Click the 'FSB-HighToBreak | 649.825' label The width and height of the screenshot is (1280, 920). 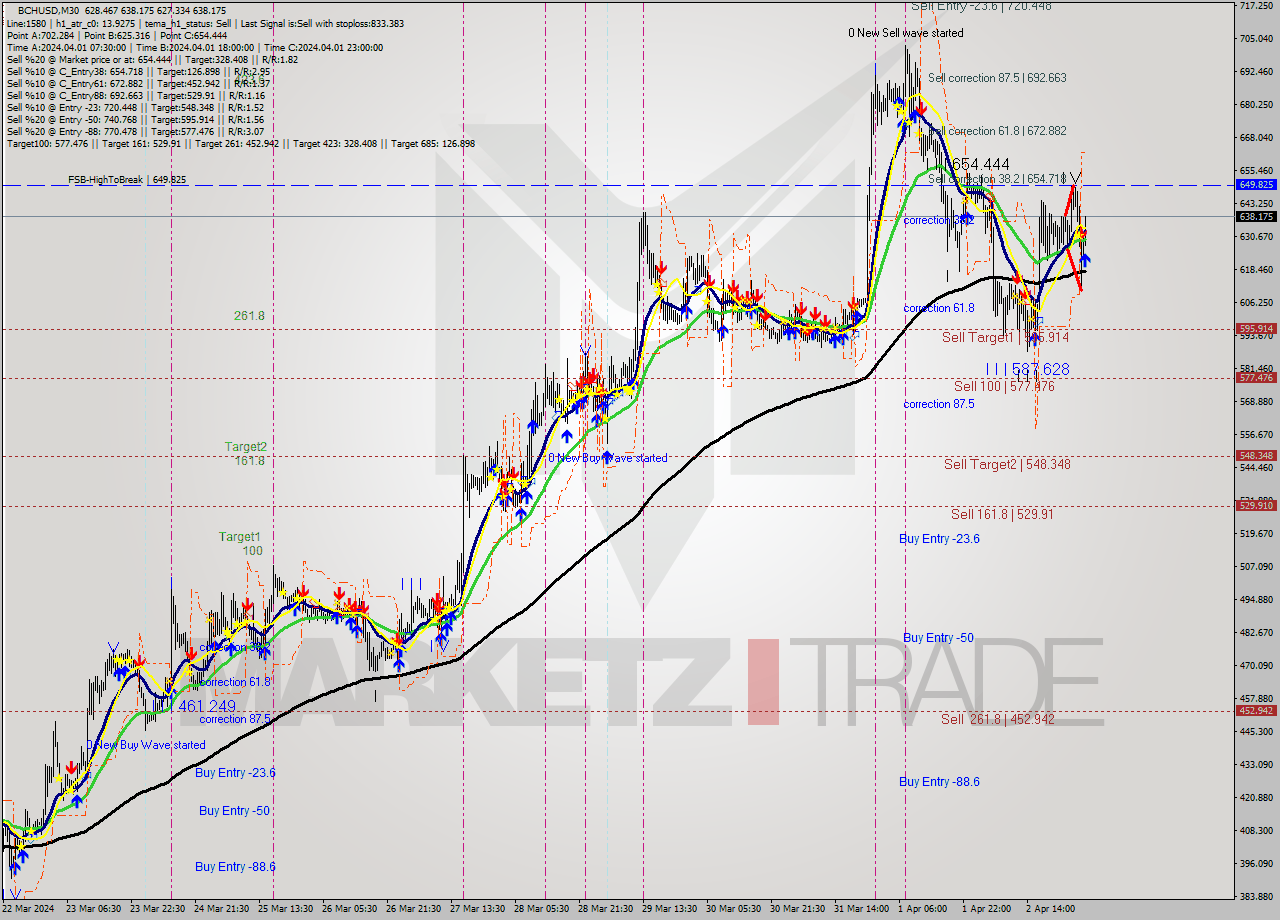point(127,180)
